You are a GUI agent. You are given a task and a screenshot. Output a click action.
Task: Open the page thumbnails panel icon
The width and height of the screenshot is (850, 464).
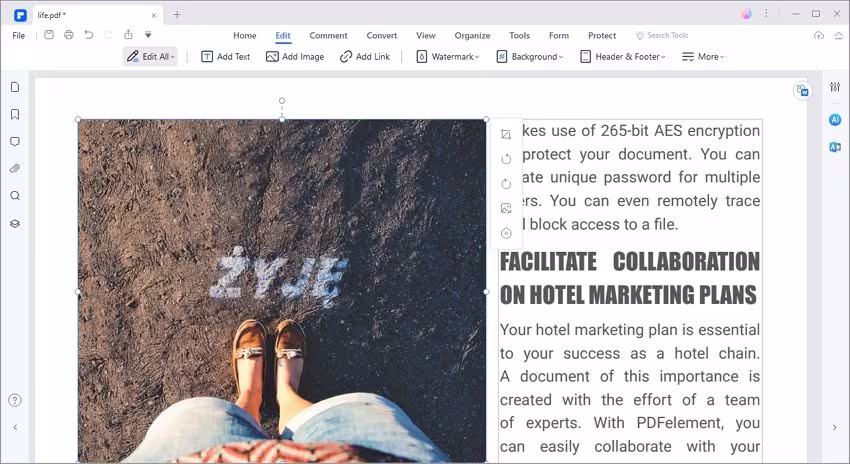coord(15,87)
